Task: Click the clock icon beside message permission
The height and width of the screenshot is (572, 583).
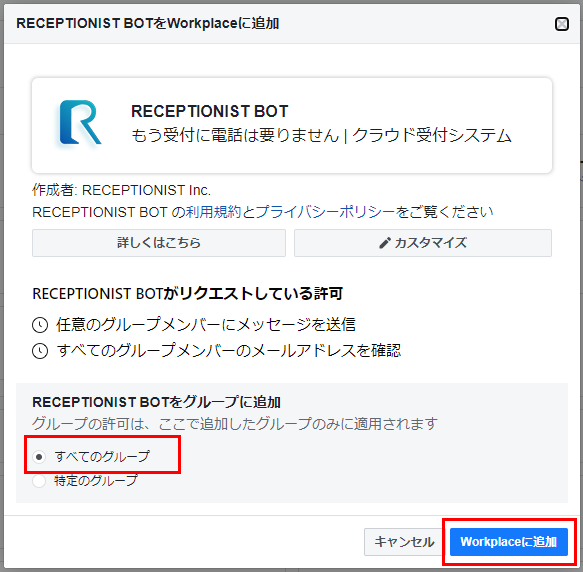Action: pos(40,325)
